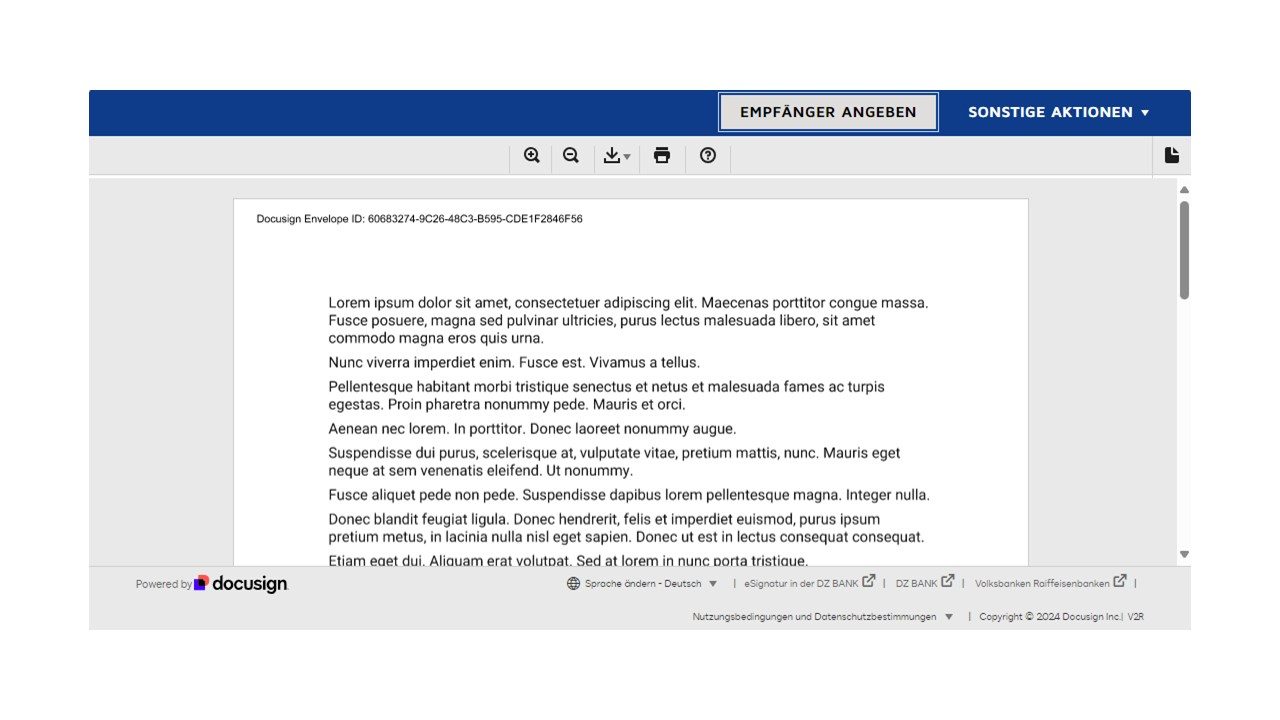Open the eSignatur in der DZ BANK link
The width and height of the screenshot is (1280, 720).
coord(801,584)
